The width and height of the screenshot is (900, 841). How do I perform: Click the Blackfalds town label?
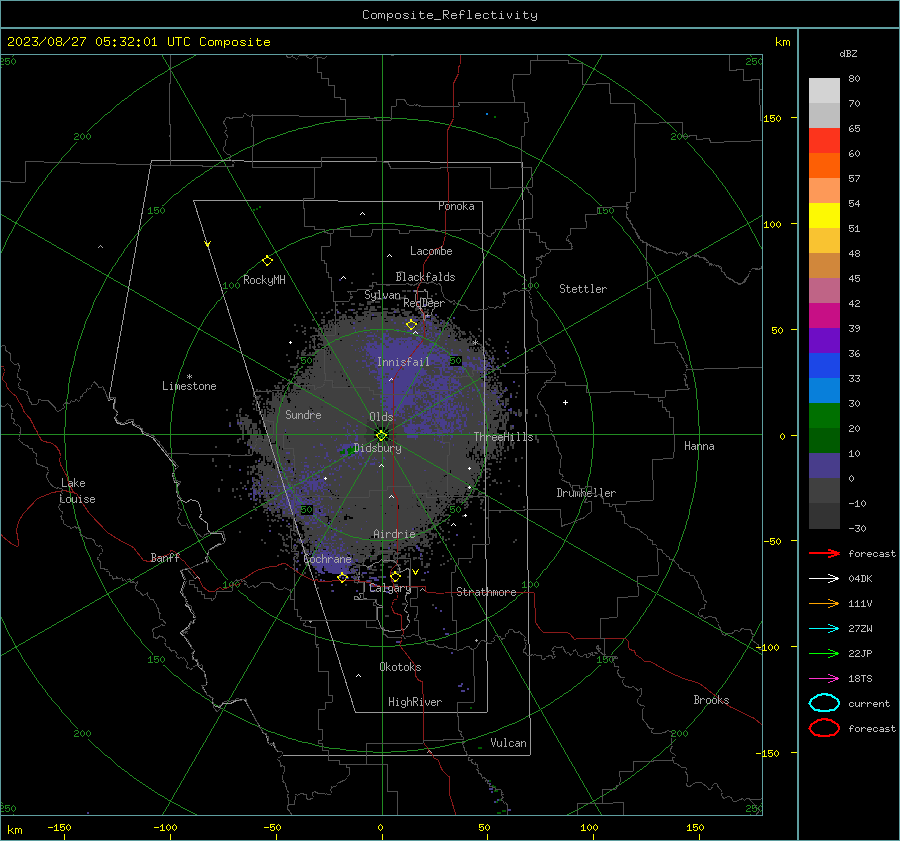(x=425, y=277)
